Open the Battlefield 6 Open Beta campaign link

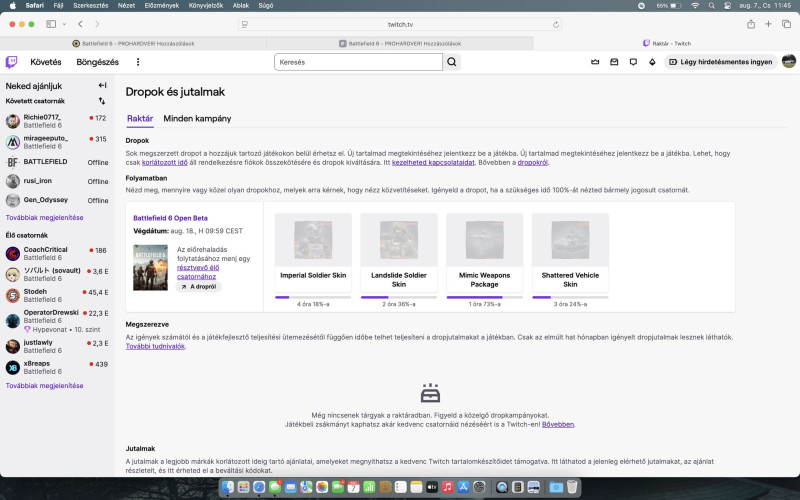tap(170, 218)
